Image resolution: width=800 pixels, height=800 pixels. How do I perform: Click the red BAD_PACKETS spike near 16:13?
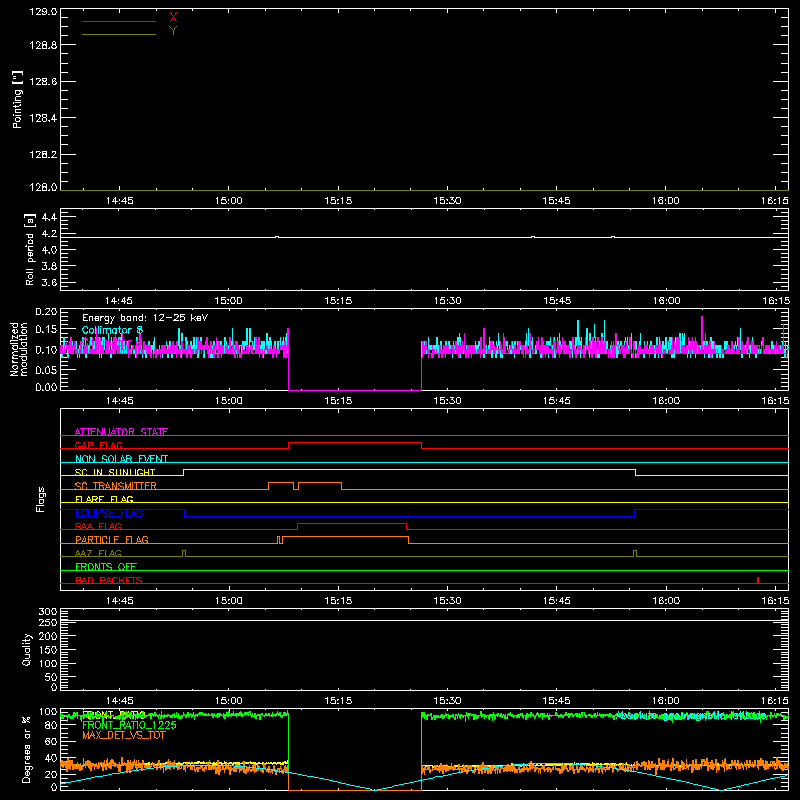tap(758, 580)
